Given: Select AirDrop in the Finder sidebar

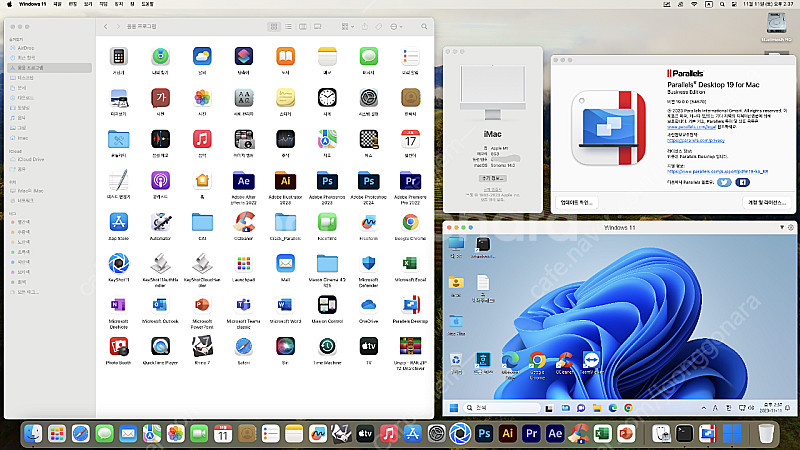Looking at the screenshot, I should (26, 48).
